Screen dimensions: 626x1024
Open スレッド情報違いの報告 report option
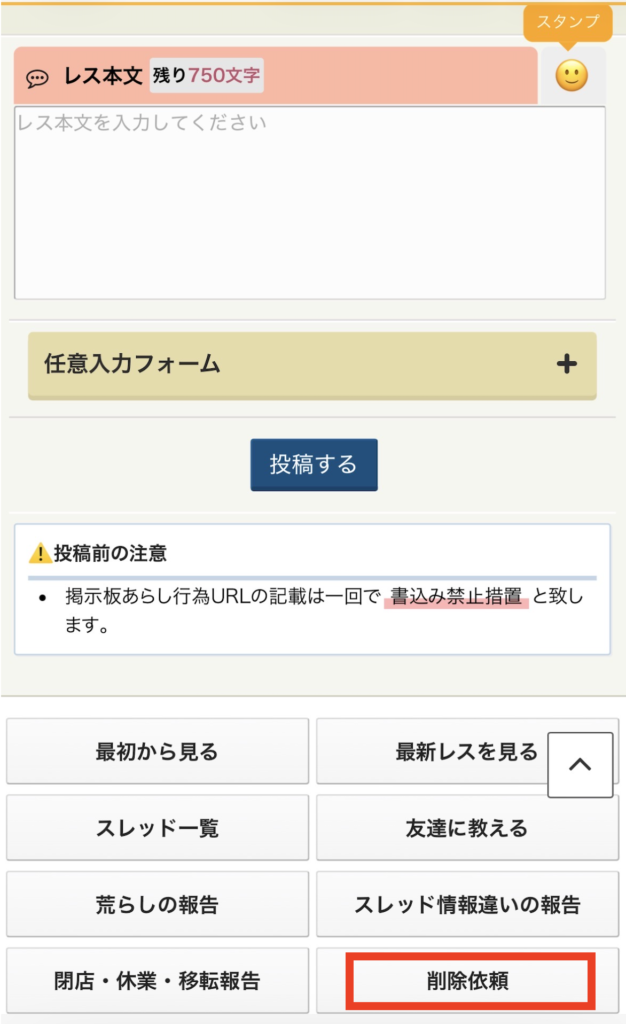click(467, 904)
